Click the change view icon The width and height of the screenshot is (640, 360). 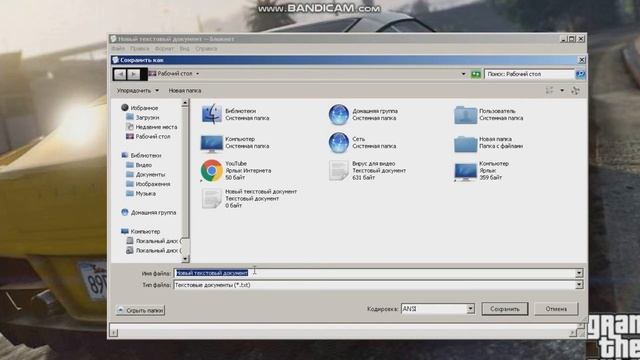point(549,91)
